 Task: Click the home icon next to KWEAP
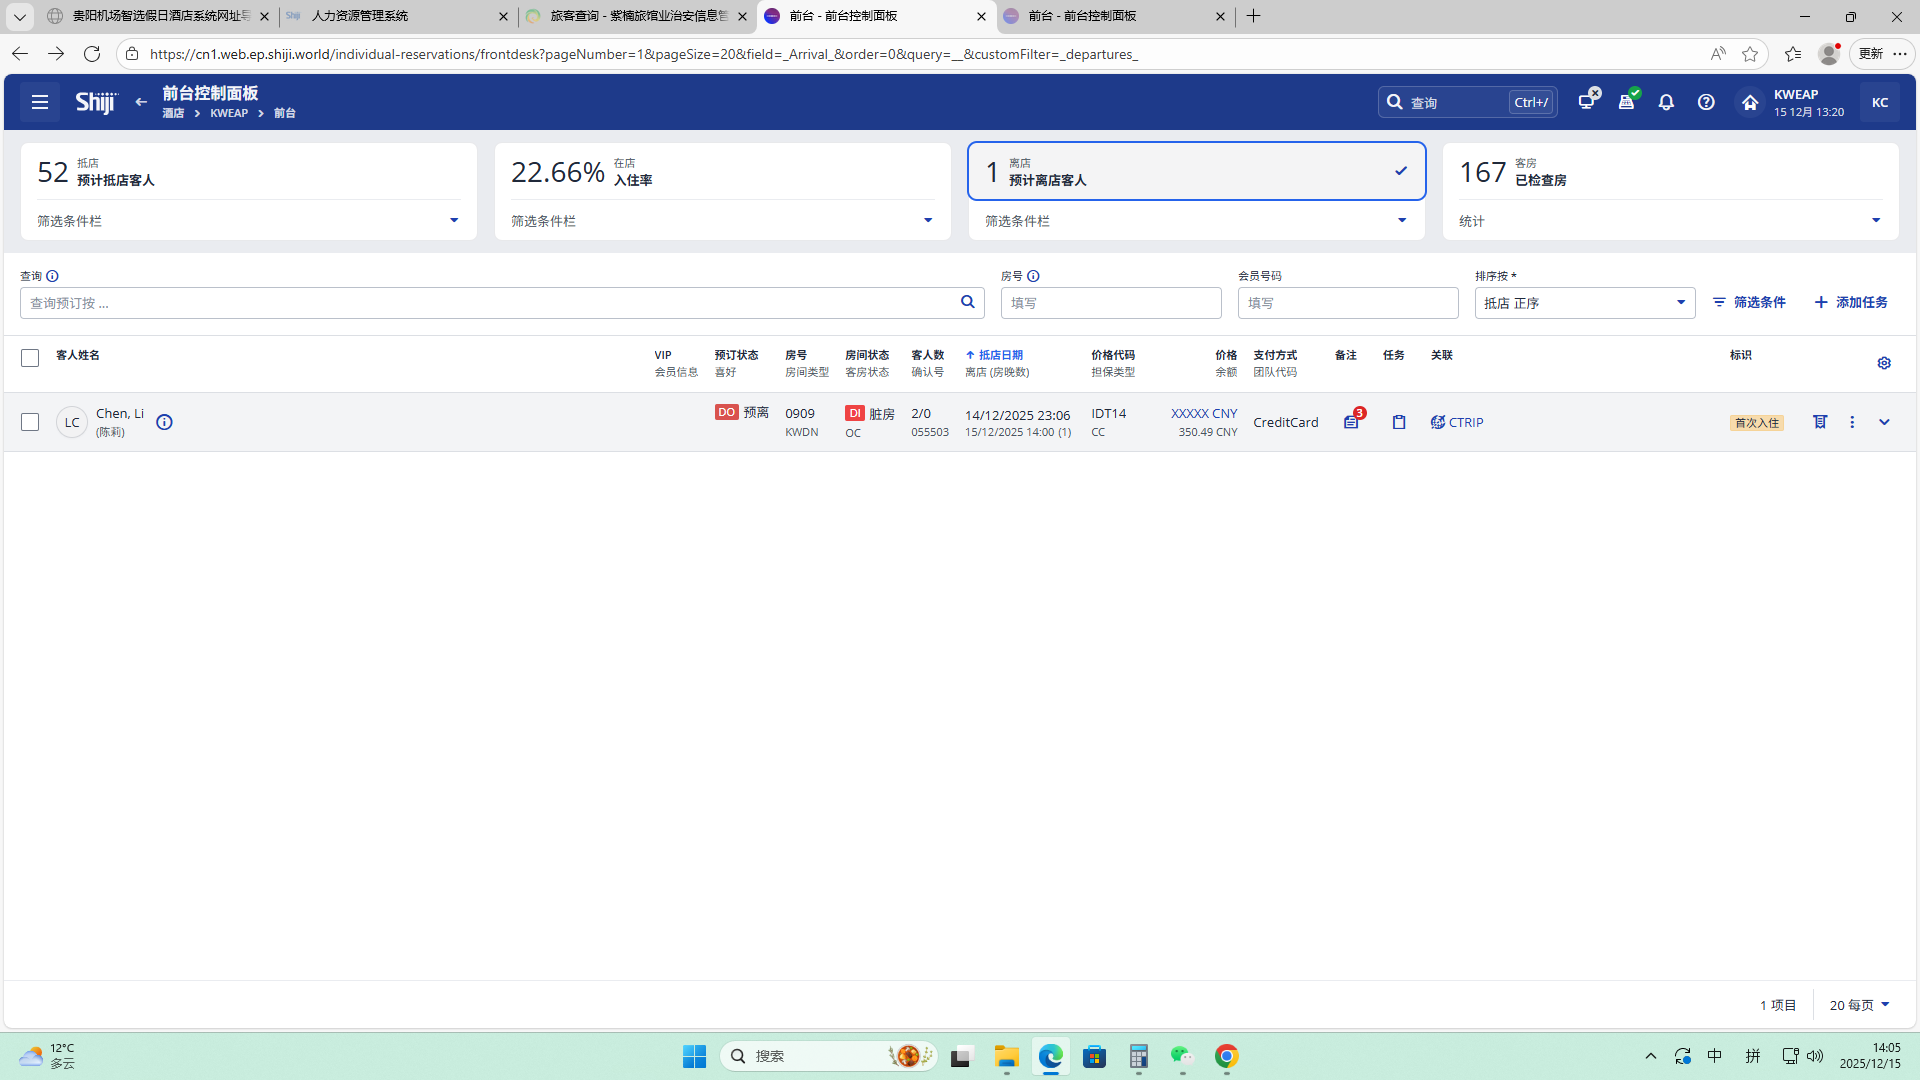1749,102
